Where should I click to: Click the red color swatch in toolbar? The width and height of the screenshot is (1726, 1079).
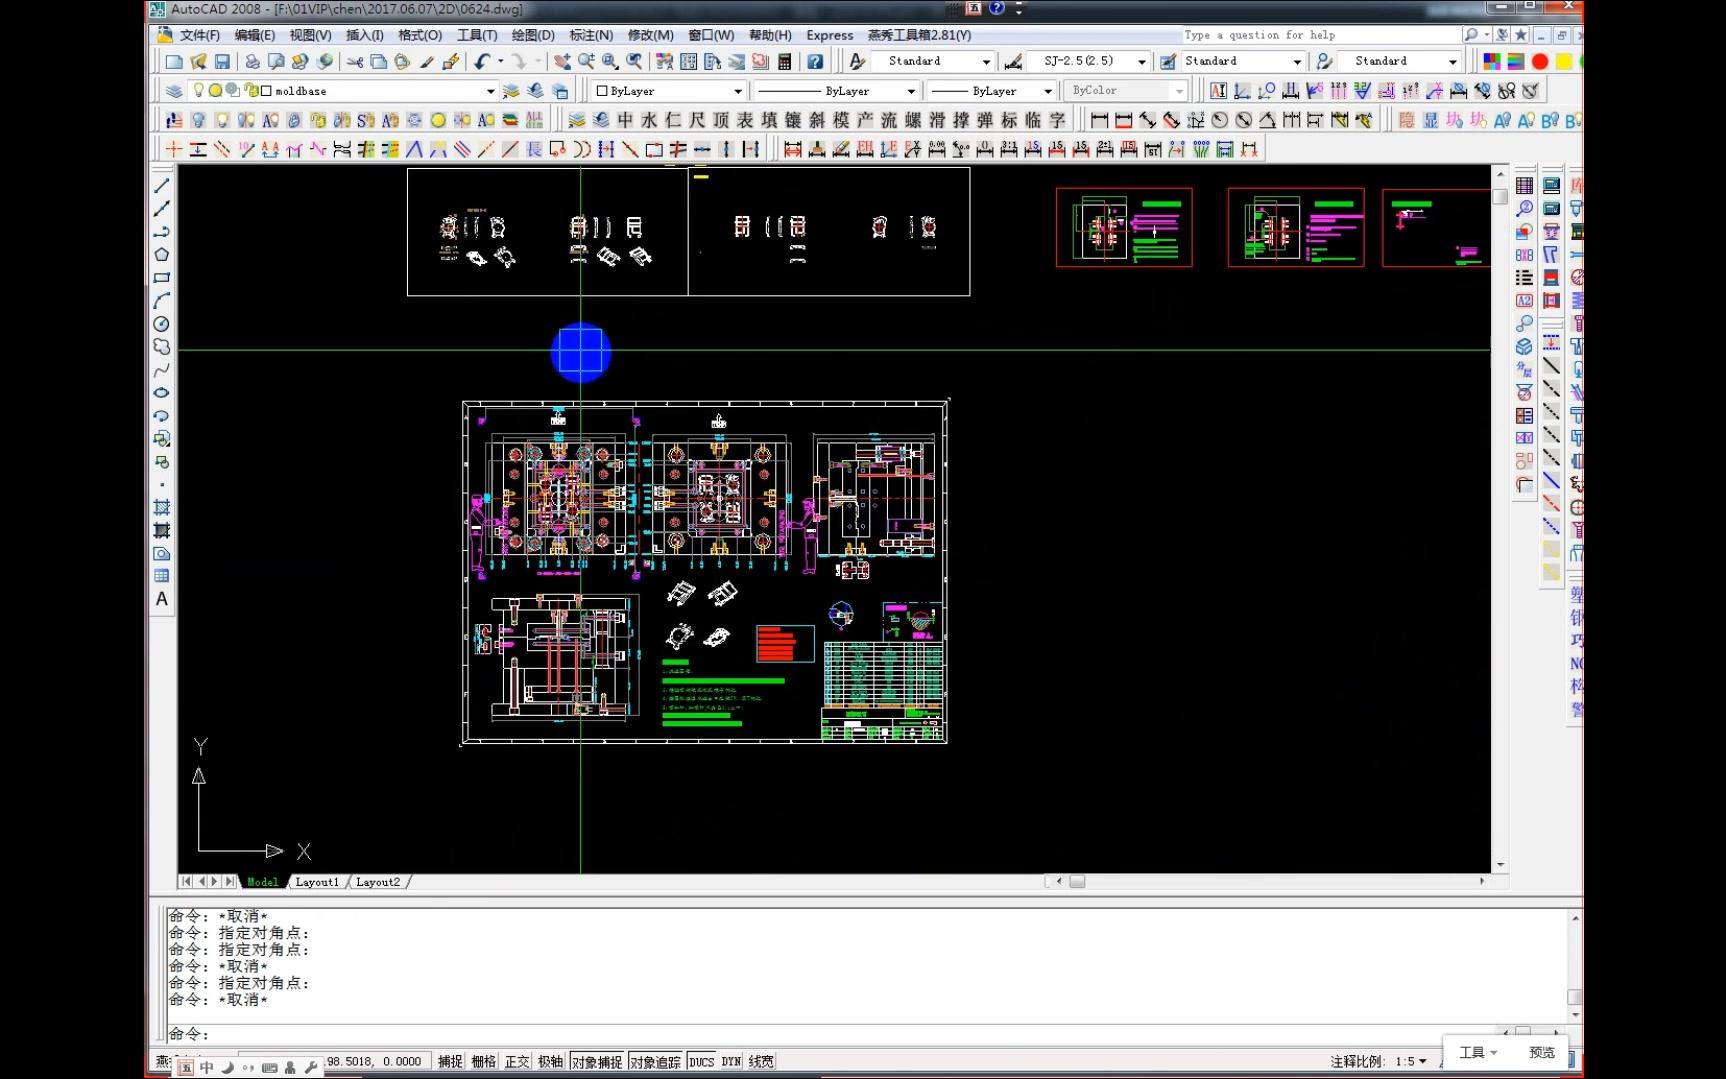click(1540, 62)
